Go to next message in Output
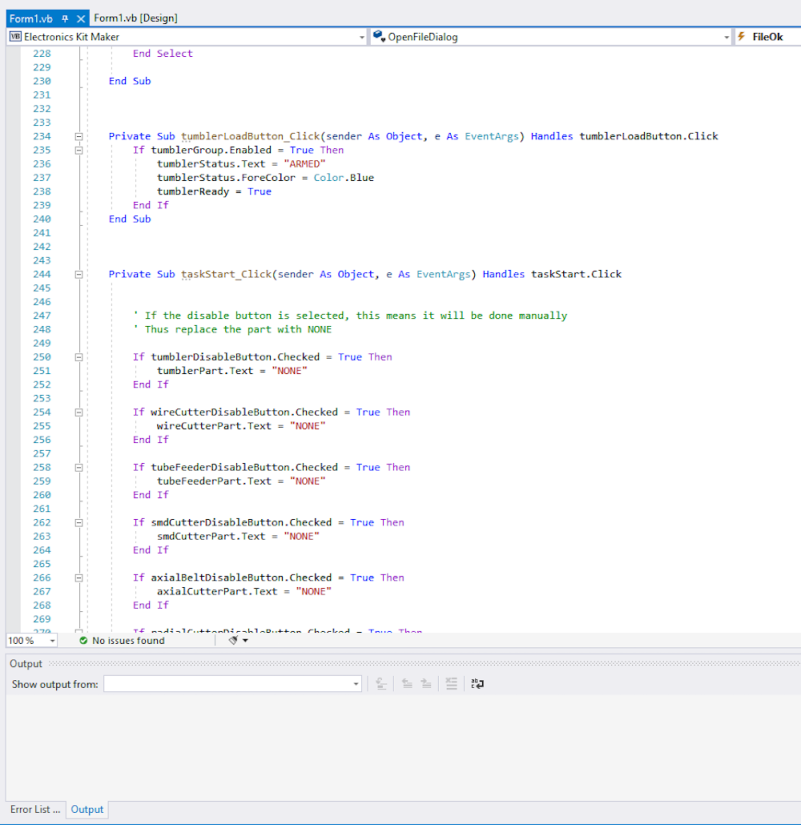The height and width of the screenshot is (825, 801). (426, 684)
